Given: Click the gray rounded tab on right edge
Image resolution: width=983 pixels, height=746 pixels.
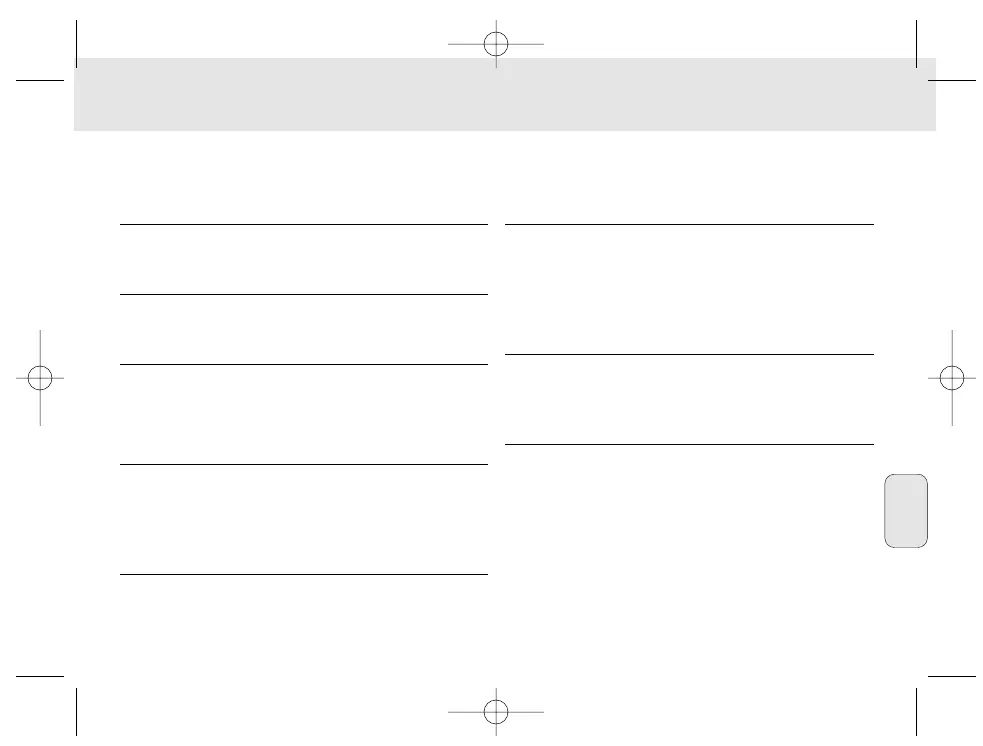Looking at the screenshot, I should [906, 511].
